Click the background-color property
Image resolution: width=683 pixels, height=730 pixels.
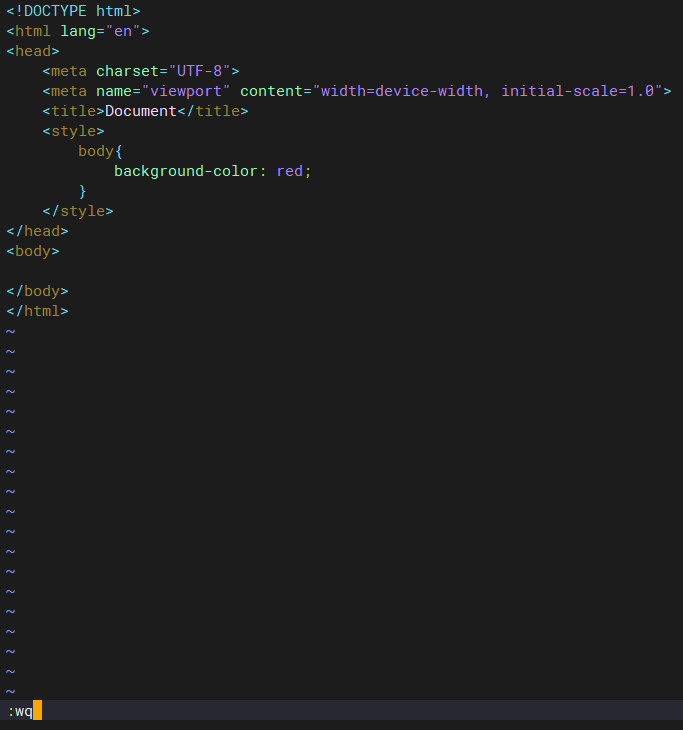(185, 171)
